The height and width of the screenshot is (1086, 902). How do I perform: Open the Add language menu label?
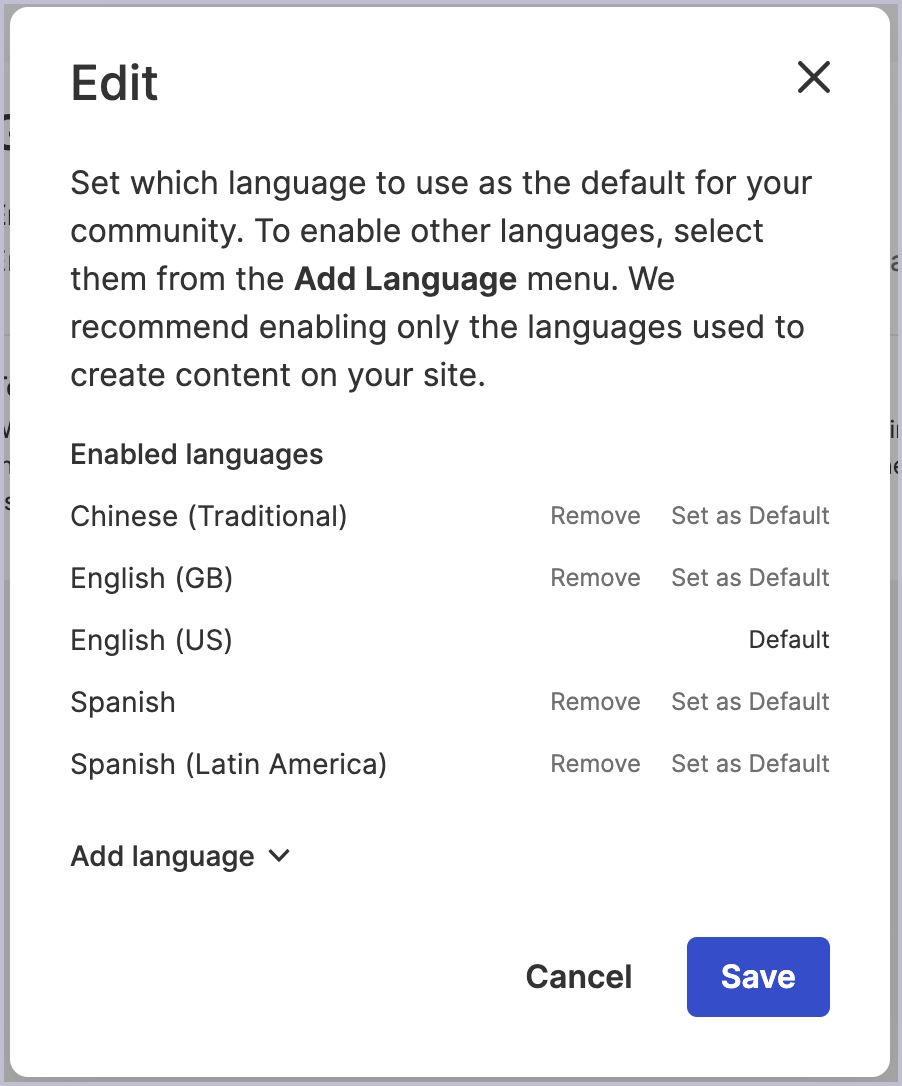point(163,857)
